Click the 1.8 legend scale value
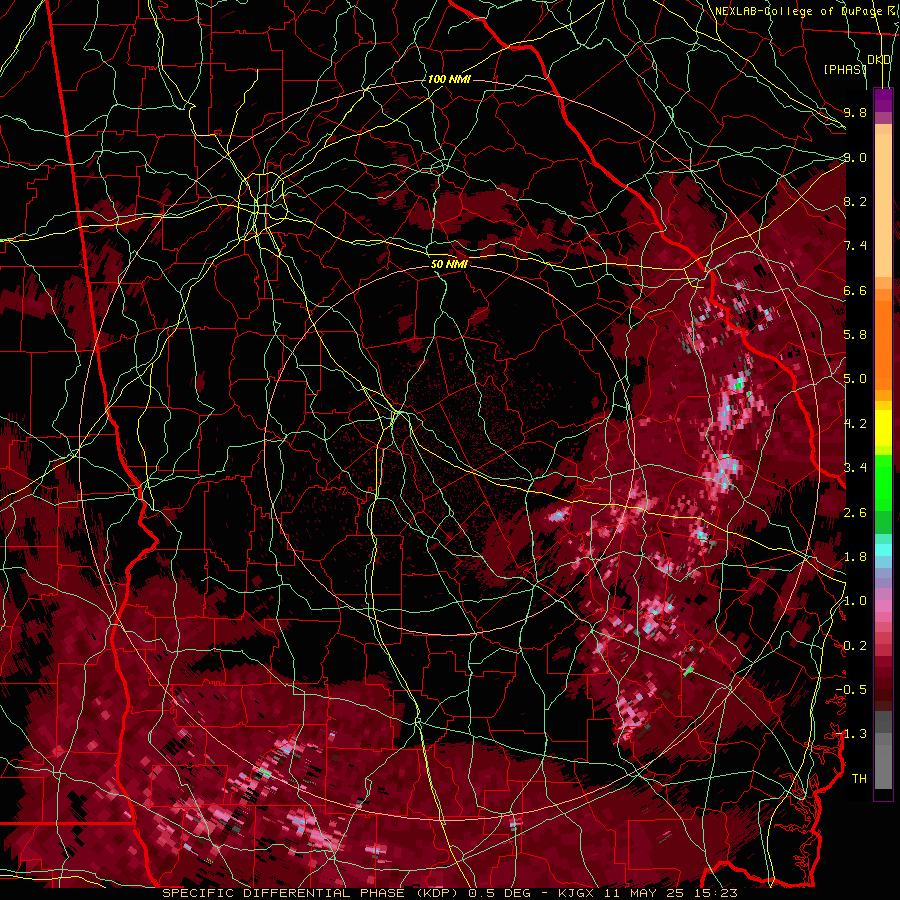 pos(855,557)
